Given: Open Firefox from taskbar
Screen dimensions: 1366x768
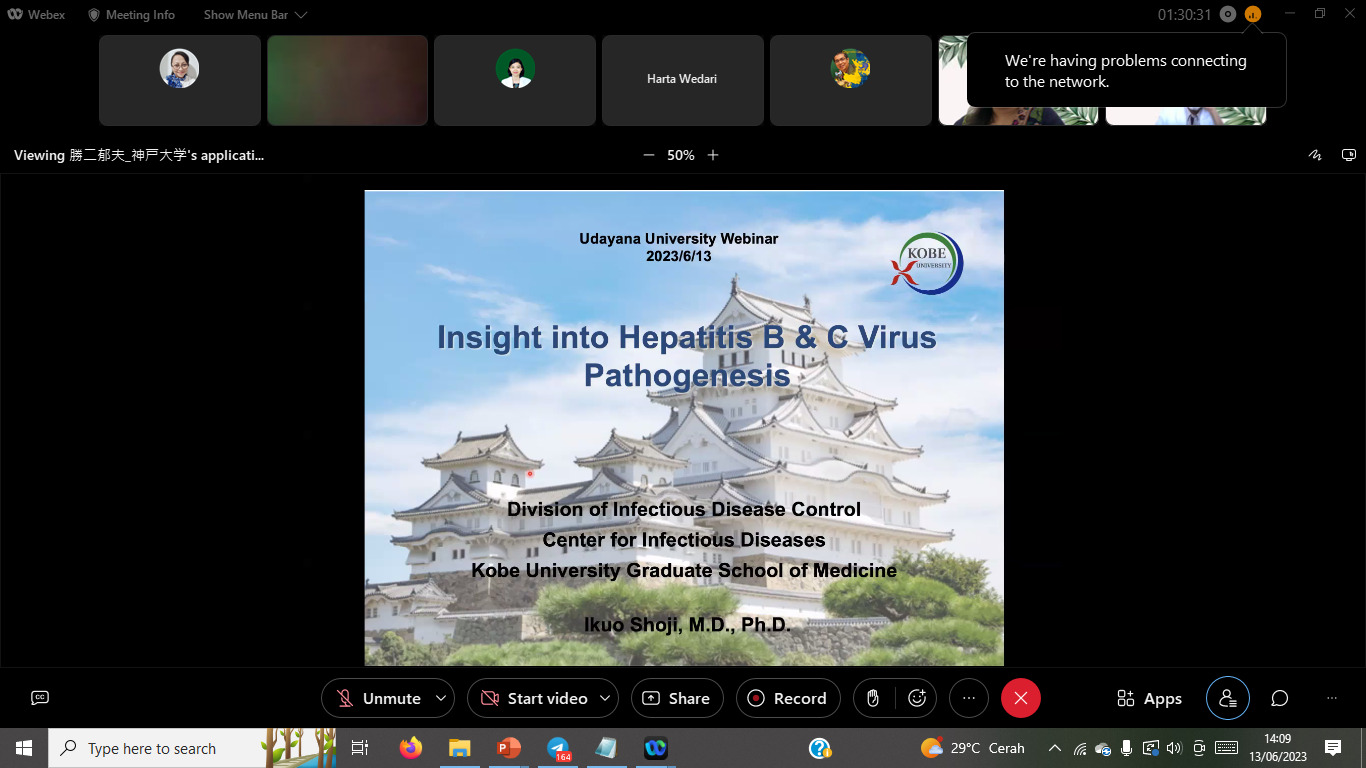Looking at the screenshot, I should pos(410,748).
